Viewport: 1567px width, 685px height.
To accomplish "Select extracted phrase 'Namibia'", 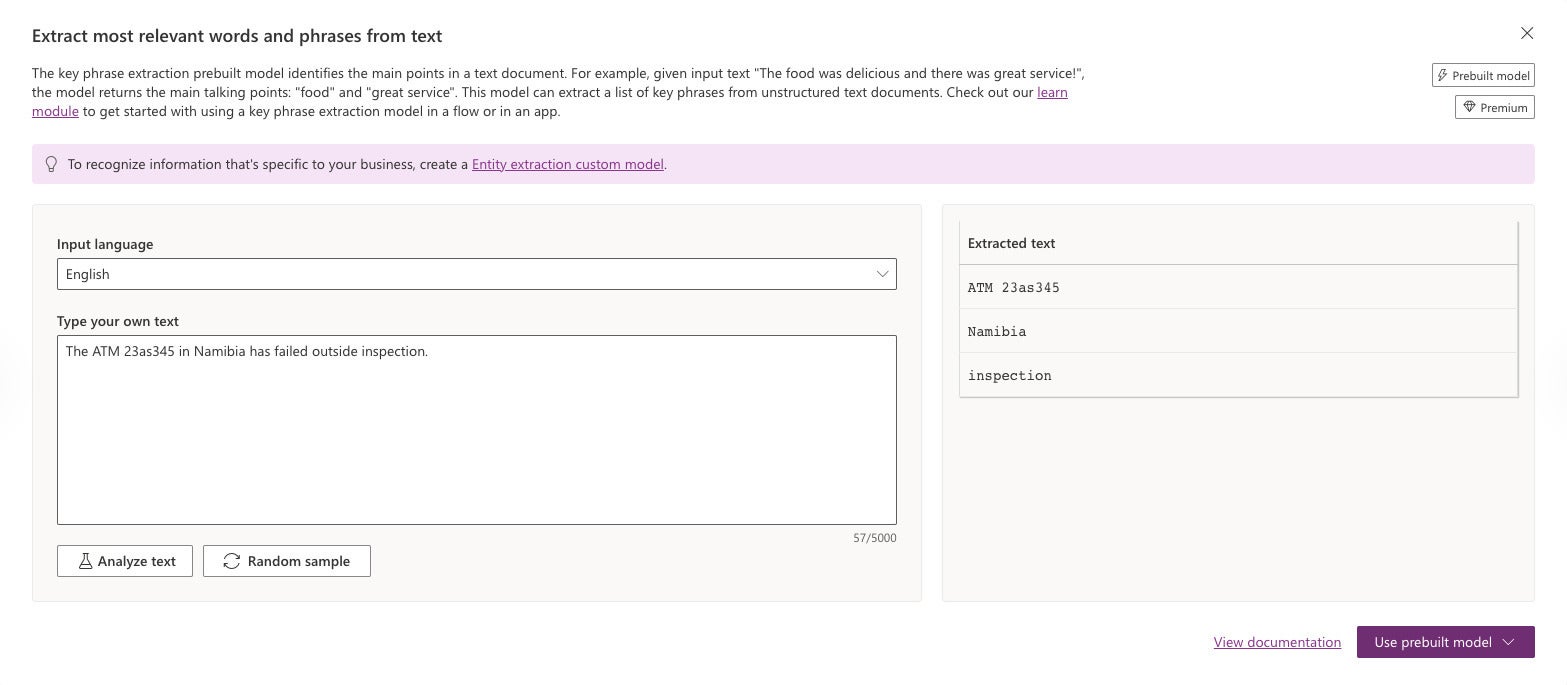I will pyautogui.click(x=1238, y=331).
